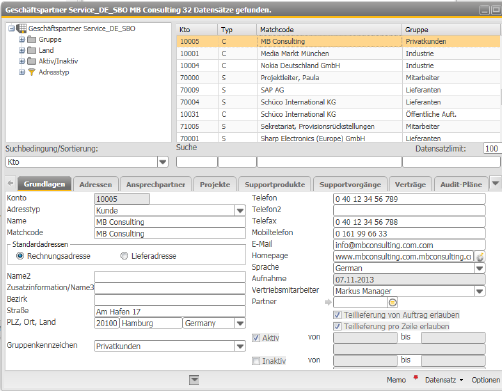Open the Optionen button
Screen dimensions: 502x391
click(x=486, y=380)
